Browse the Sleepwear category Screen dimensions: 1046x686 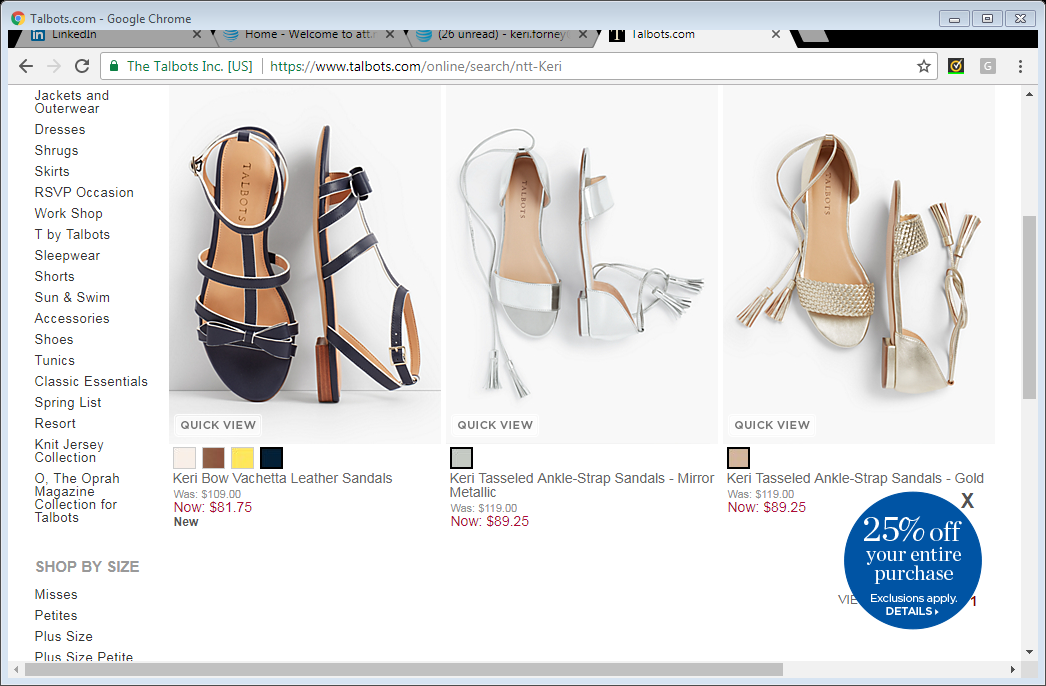[67, 256]
